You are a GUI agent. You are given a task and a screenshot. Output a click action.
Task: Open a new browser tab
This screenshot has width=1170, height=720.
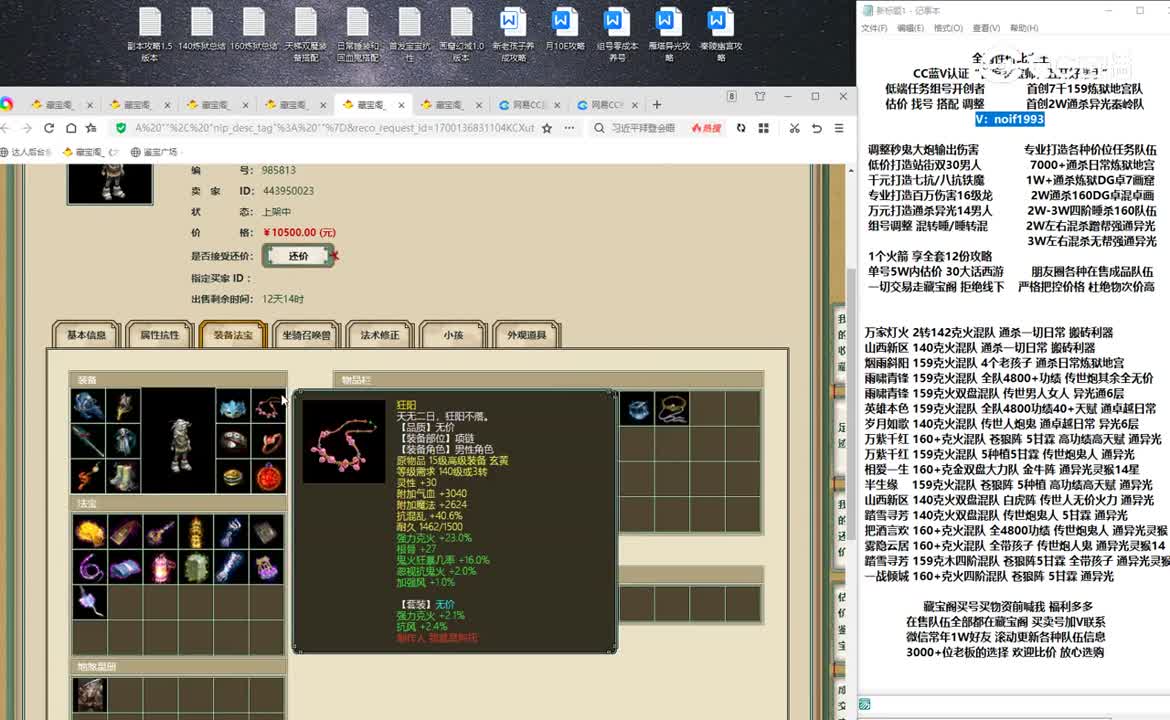(657, 104)
